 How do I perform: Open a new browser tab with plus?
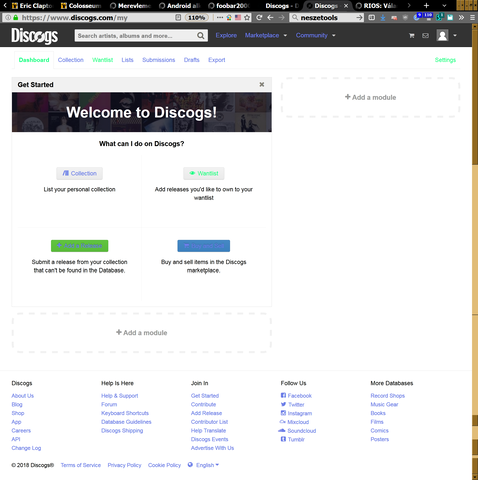[426, 6]
